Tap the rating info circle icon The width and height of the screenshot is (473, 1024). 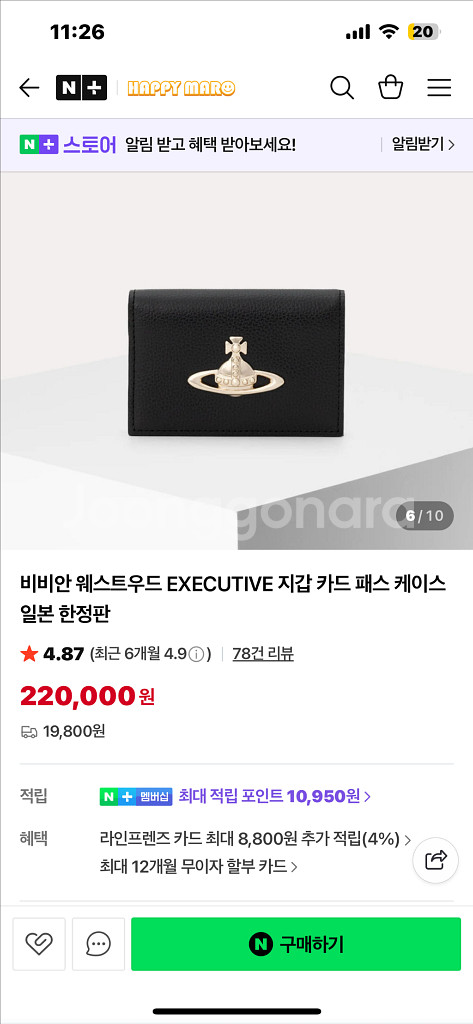(x=198, y=654)
